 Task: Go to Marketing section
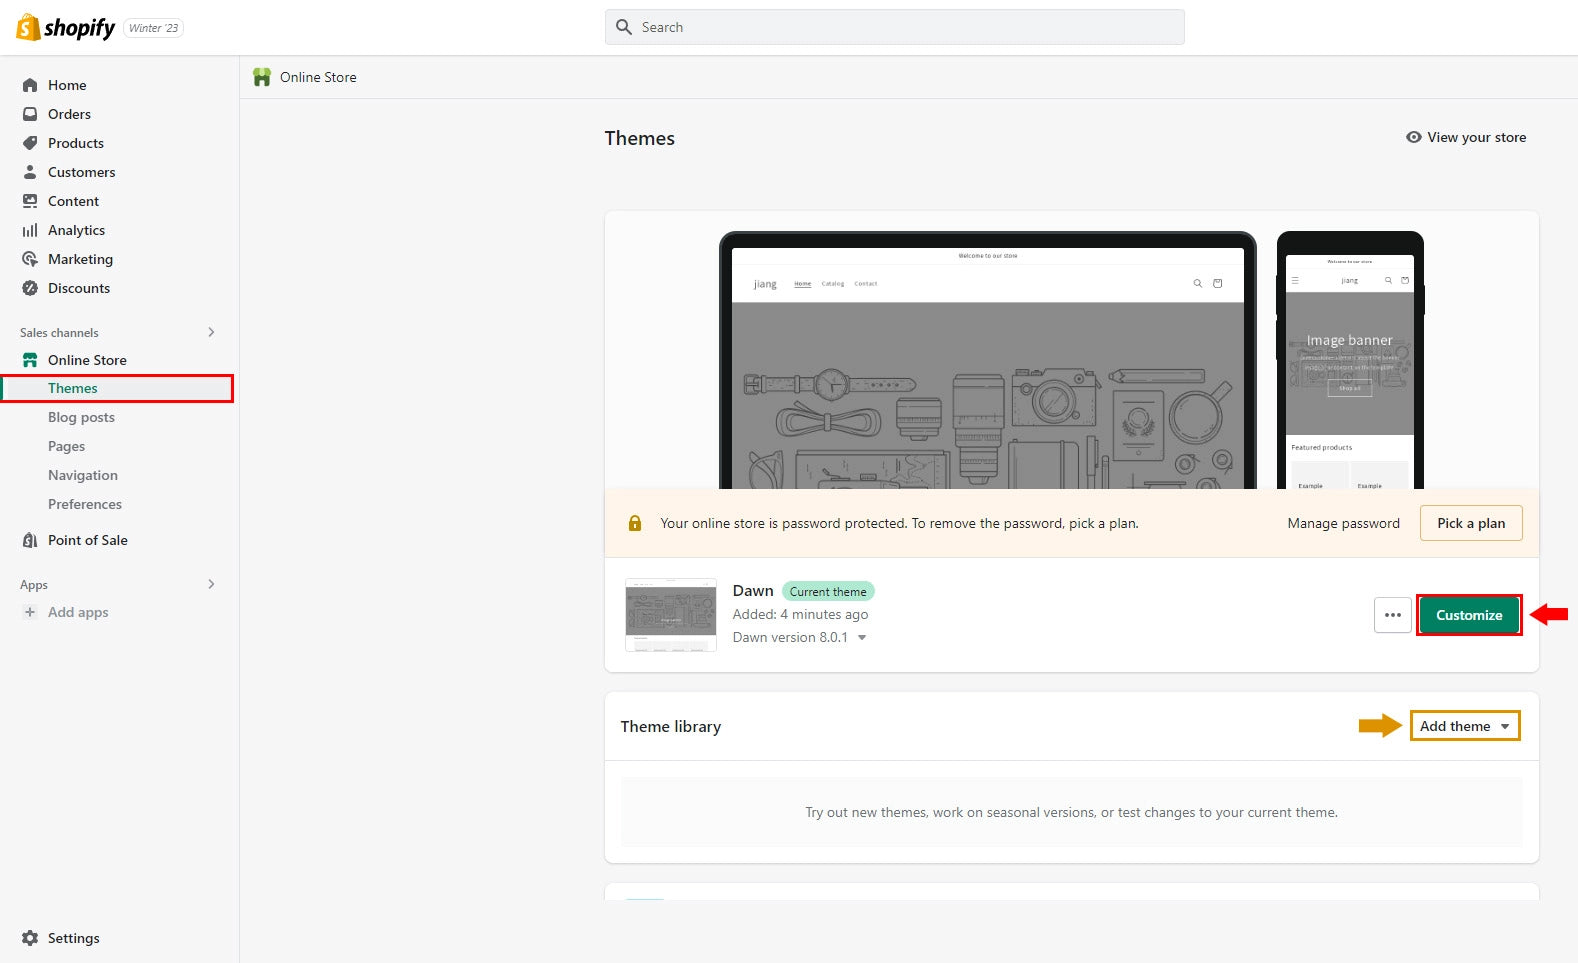pyautogui.click(x=80, y=259)
